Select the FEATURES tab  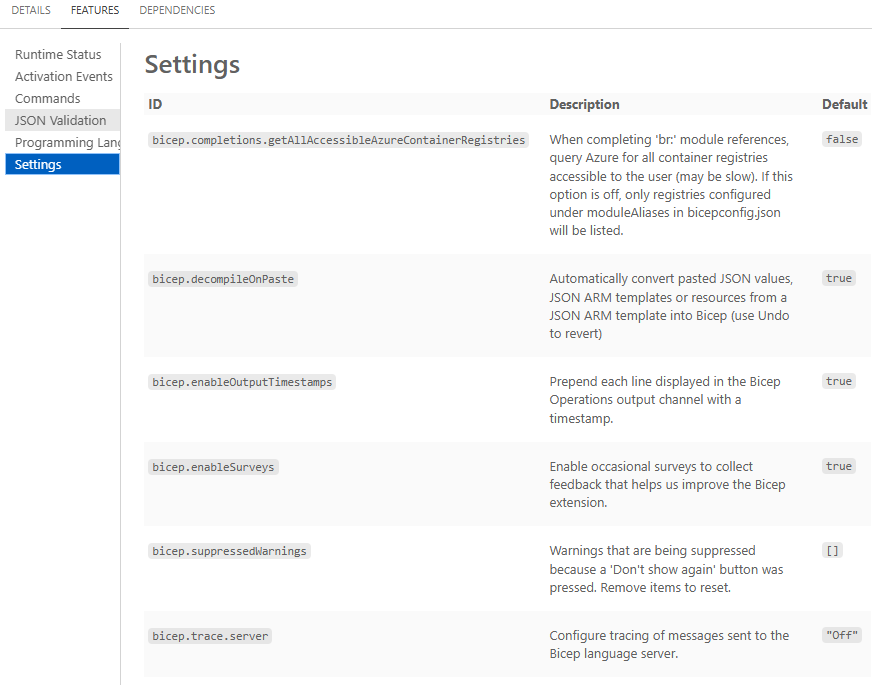[x=94, y=10]
